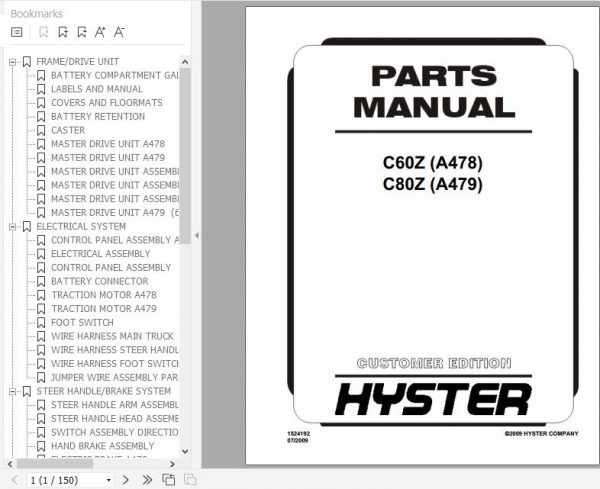
Task: Open the SWITCH ASSEMBLY DIRECTION bookmark
Action: tap(115, 433)
